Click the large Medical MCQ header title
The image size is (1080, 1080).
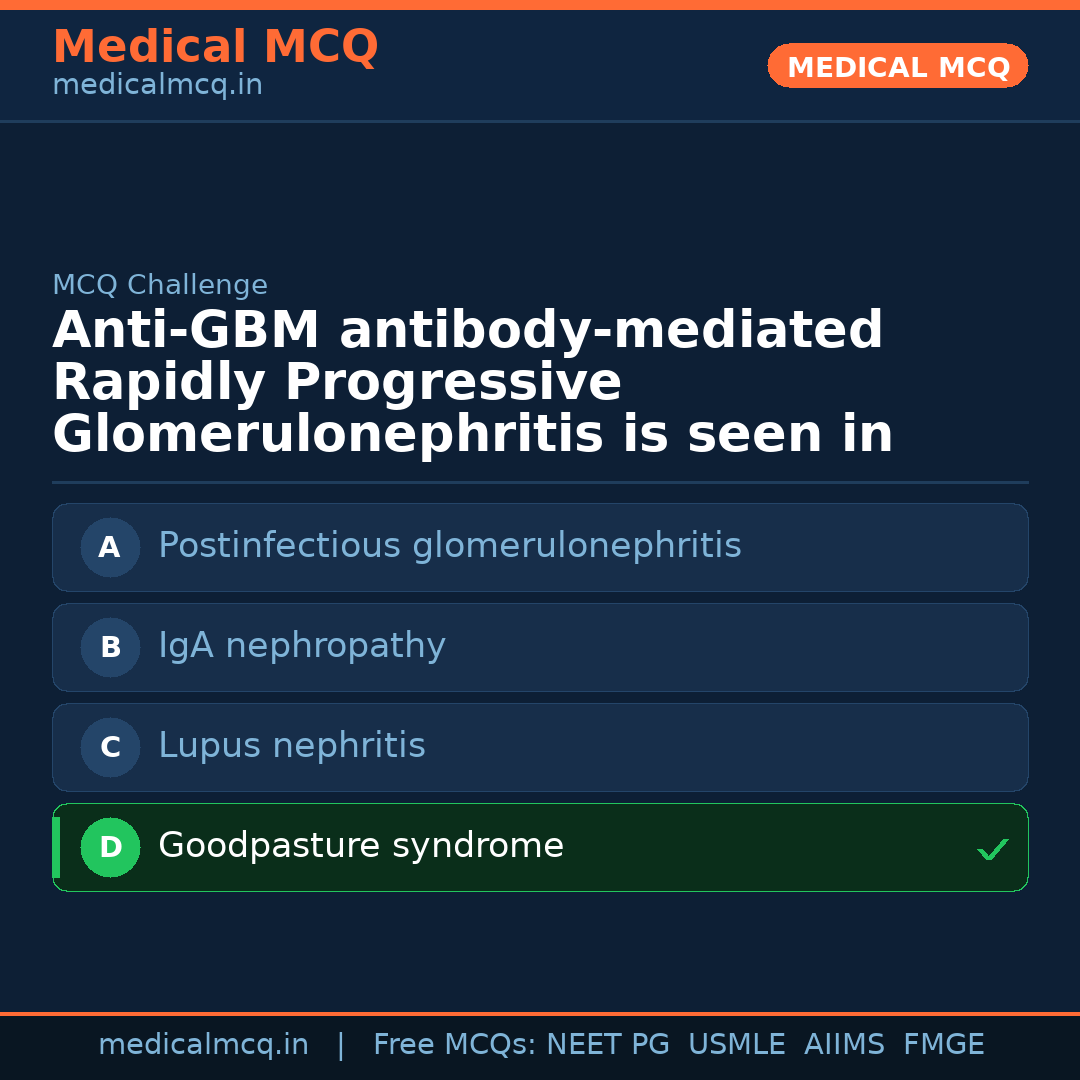pos(215,47)
